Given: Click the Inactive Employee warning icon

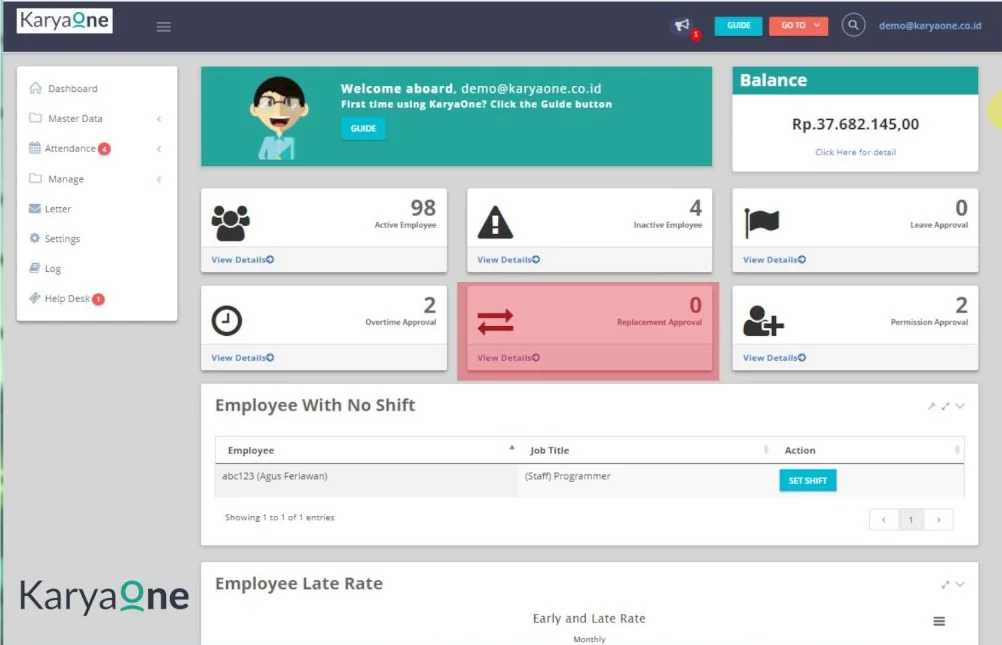Looking at the screenshot, I should (x=495, y=222).
